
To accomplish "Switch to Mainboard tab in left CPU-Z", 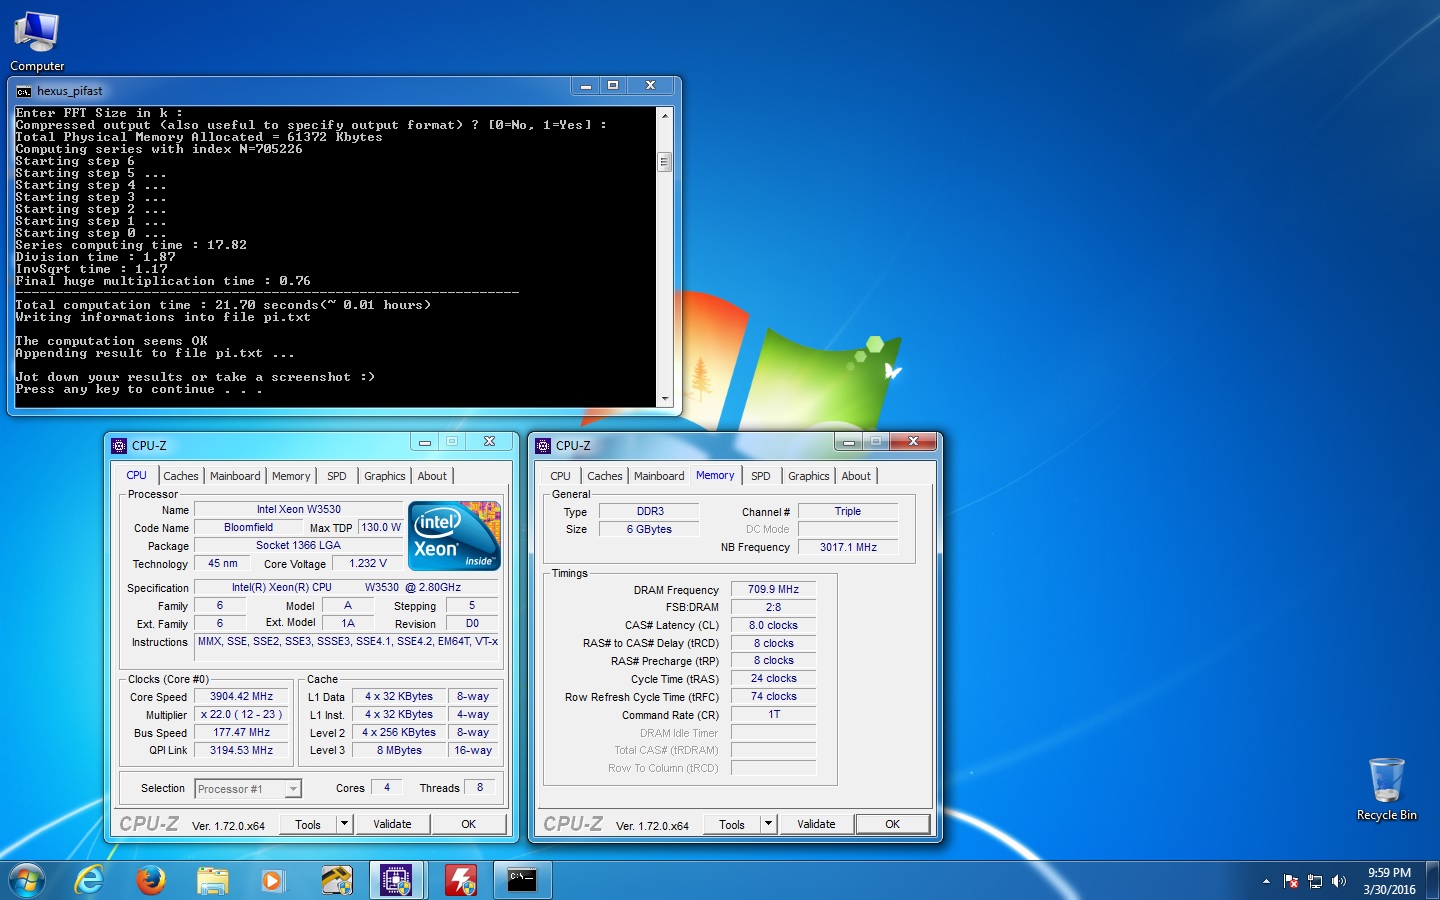I will point(235,476).
